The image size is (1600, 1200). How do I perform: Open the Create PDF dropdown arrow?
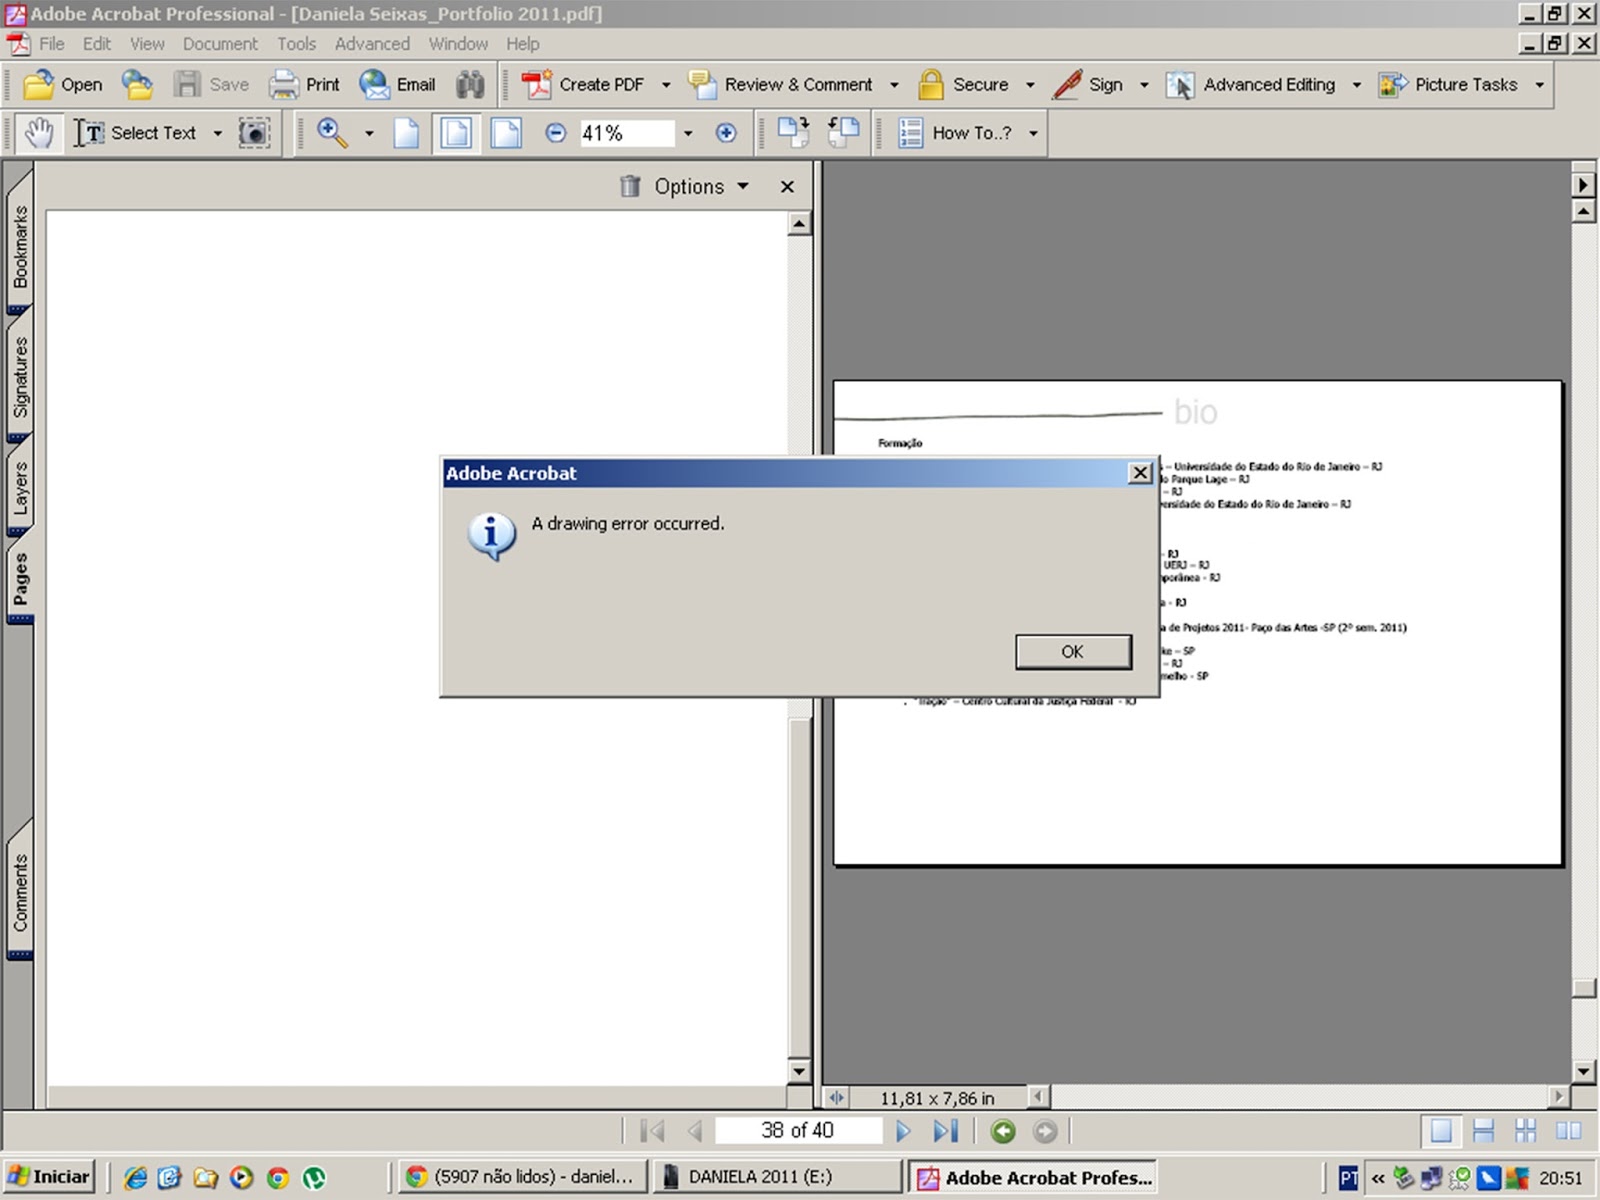666,86
